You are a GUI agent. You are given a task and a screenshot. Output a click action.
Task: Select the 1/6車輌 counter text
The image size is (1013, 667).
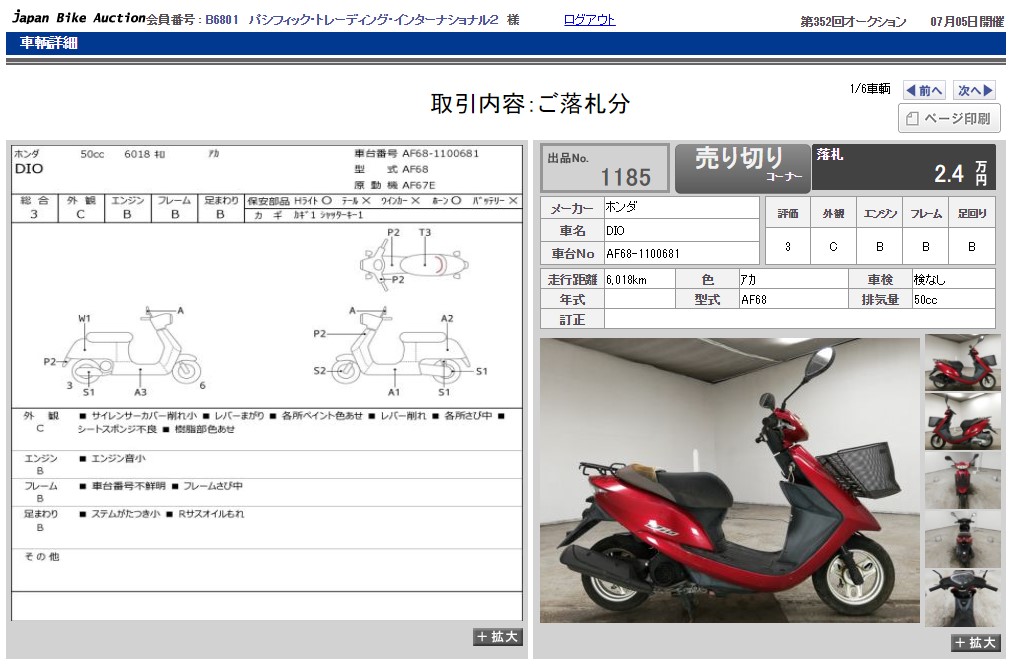point(870,89)
